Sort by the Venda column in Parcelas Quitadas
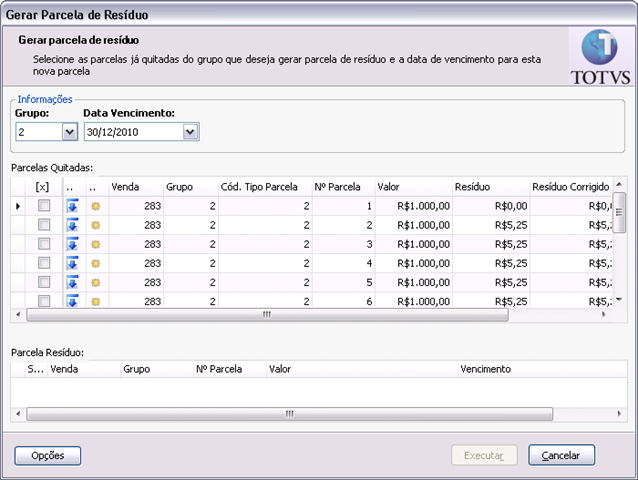Viewport: 638px width, 480px height. 136,187
